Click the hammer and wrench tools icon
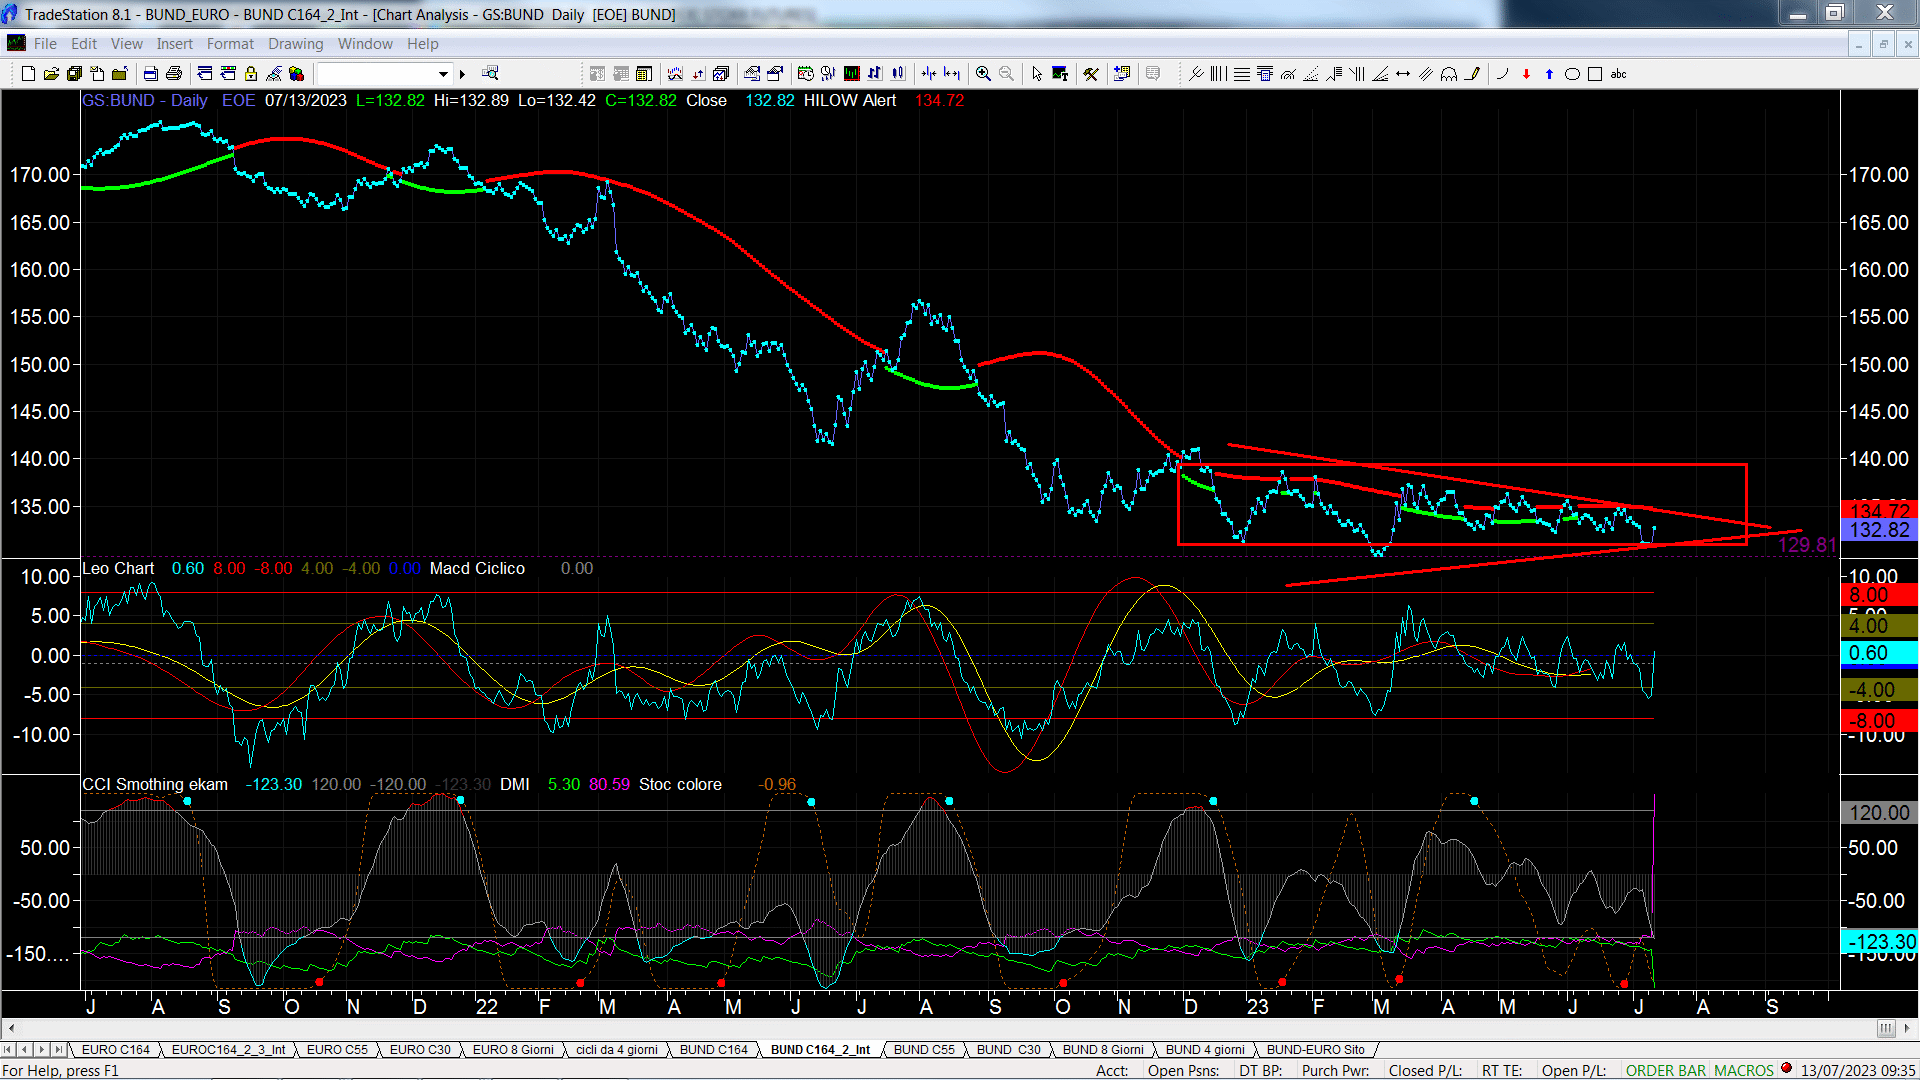The image size is (1920, 1080). coord(1091,74)
